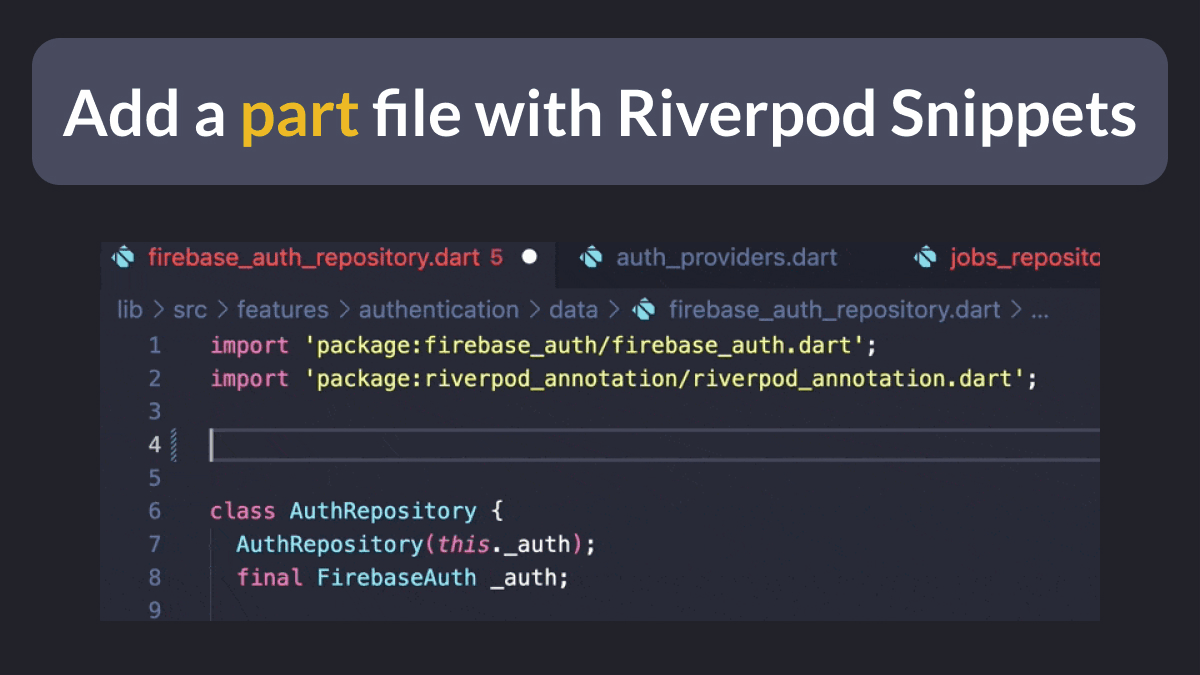
Task: Select firebase_auth_repository.dart breadcrumb file
Action: (834, 310)
